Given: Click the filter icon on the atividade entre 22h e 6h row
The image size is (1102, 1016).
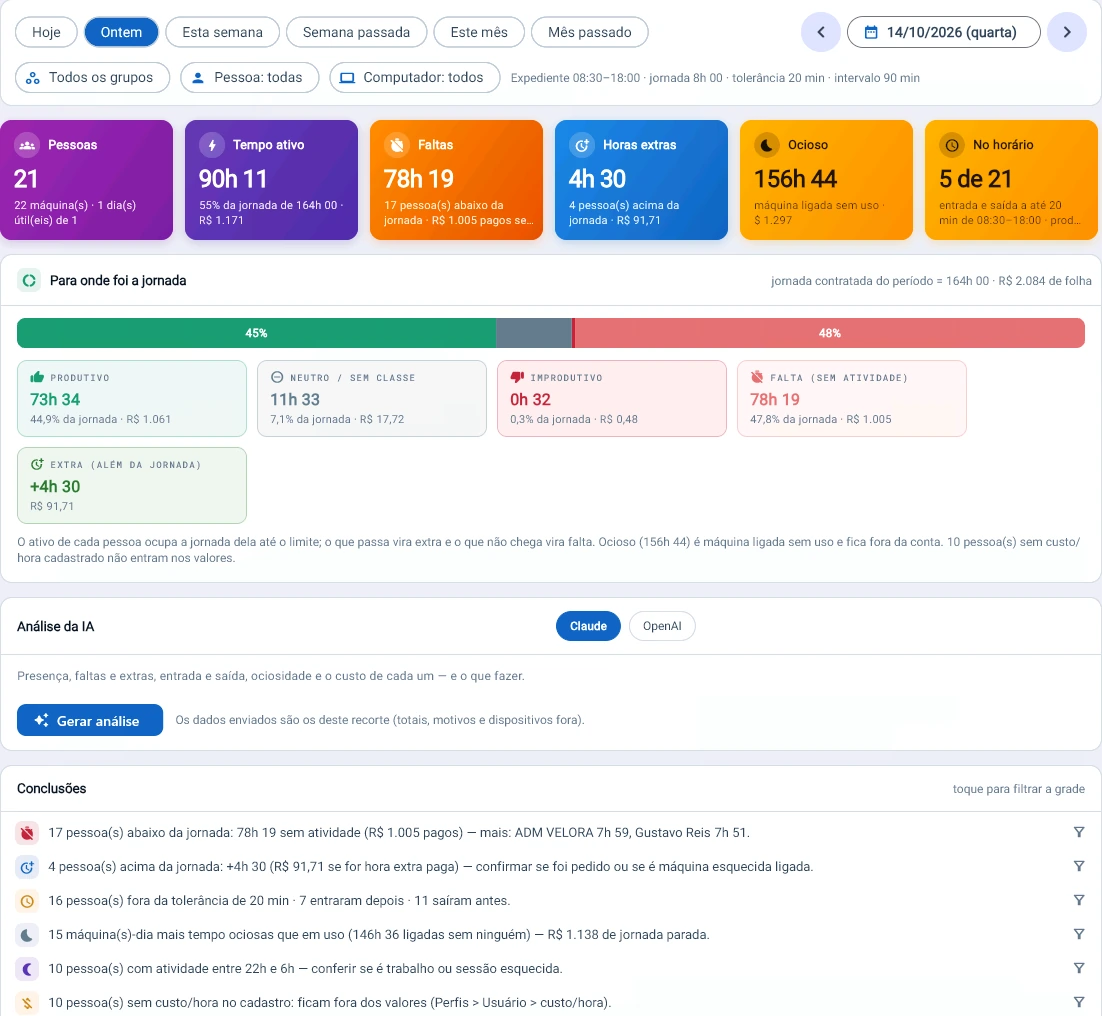Looking at the screenshot, I should [x=1079, y=968].
